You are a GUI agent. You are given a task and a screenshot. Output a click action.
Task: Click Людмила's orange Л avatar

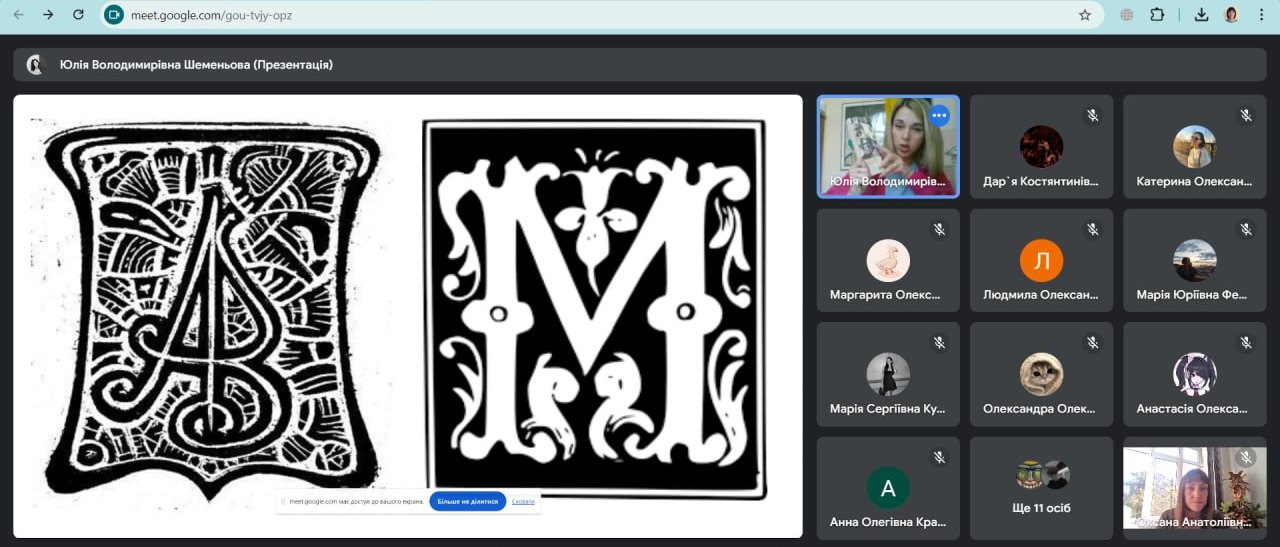click(1041, 261)
